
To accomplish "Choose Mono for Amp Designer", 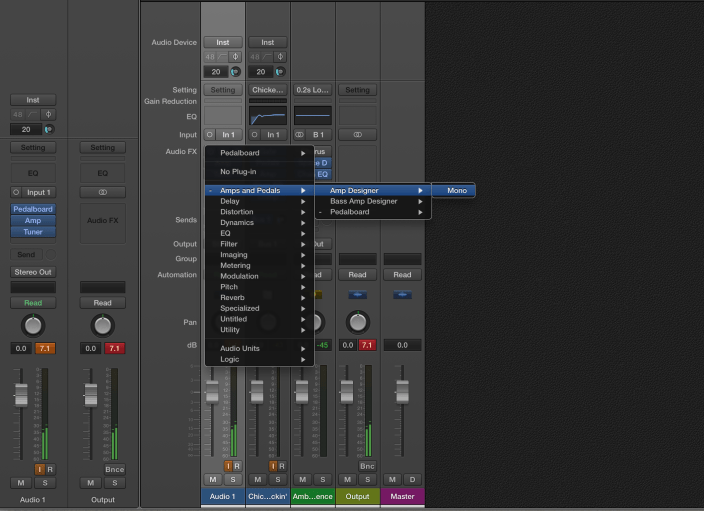I will click(457, 190).
